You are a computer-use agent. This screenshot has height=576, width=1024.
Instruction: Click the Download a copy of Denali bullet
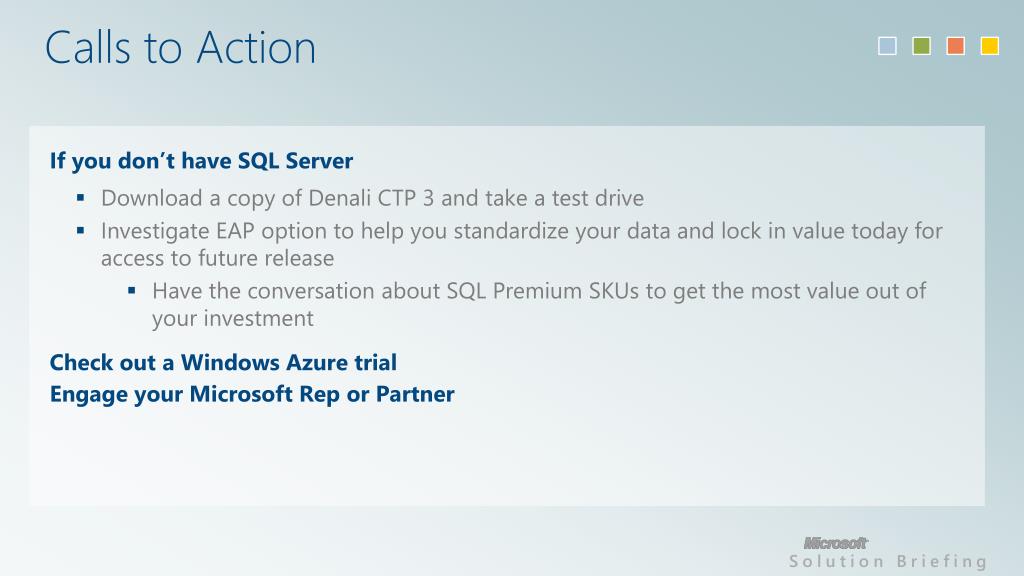tap(372, 198)
